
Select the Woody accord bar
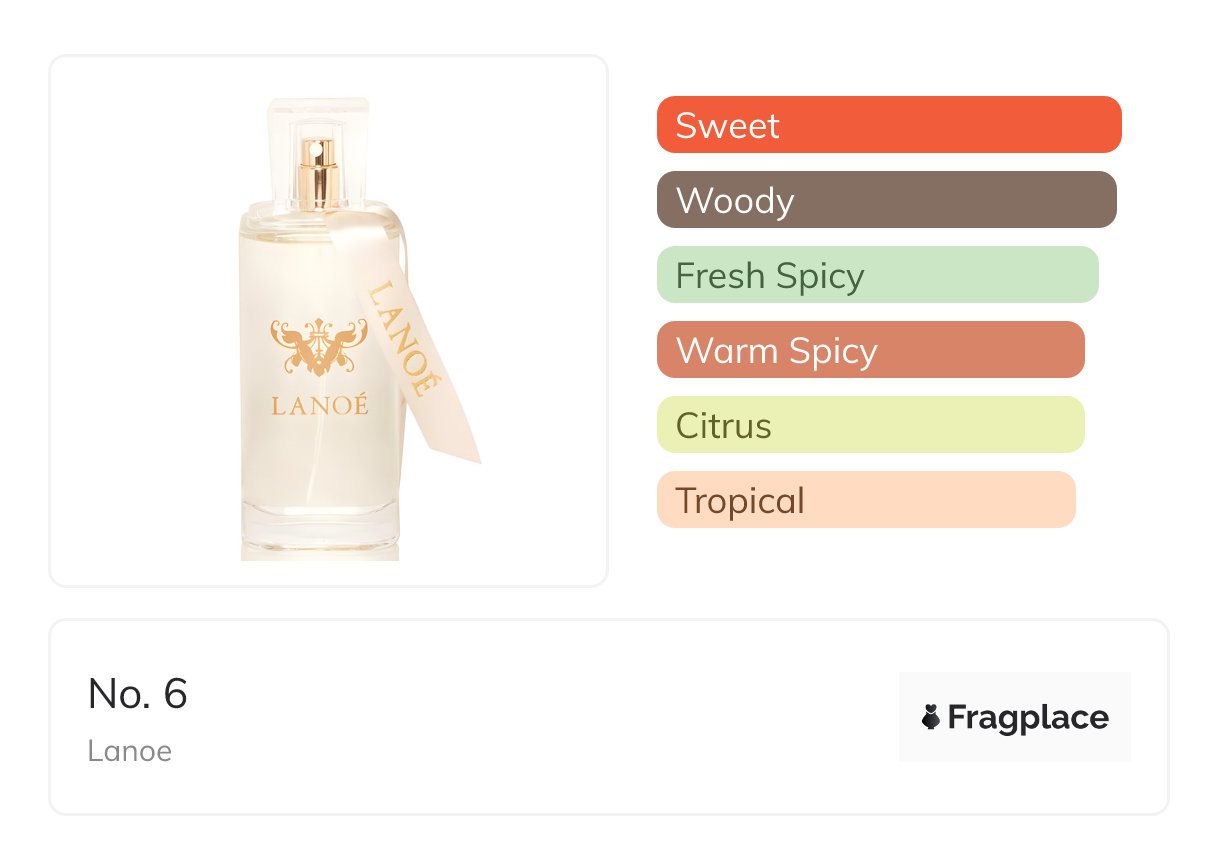coord(887,200)
